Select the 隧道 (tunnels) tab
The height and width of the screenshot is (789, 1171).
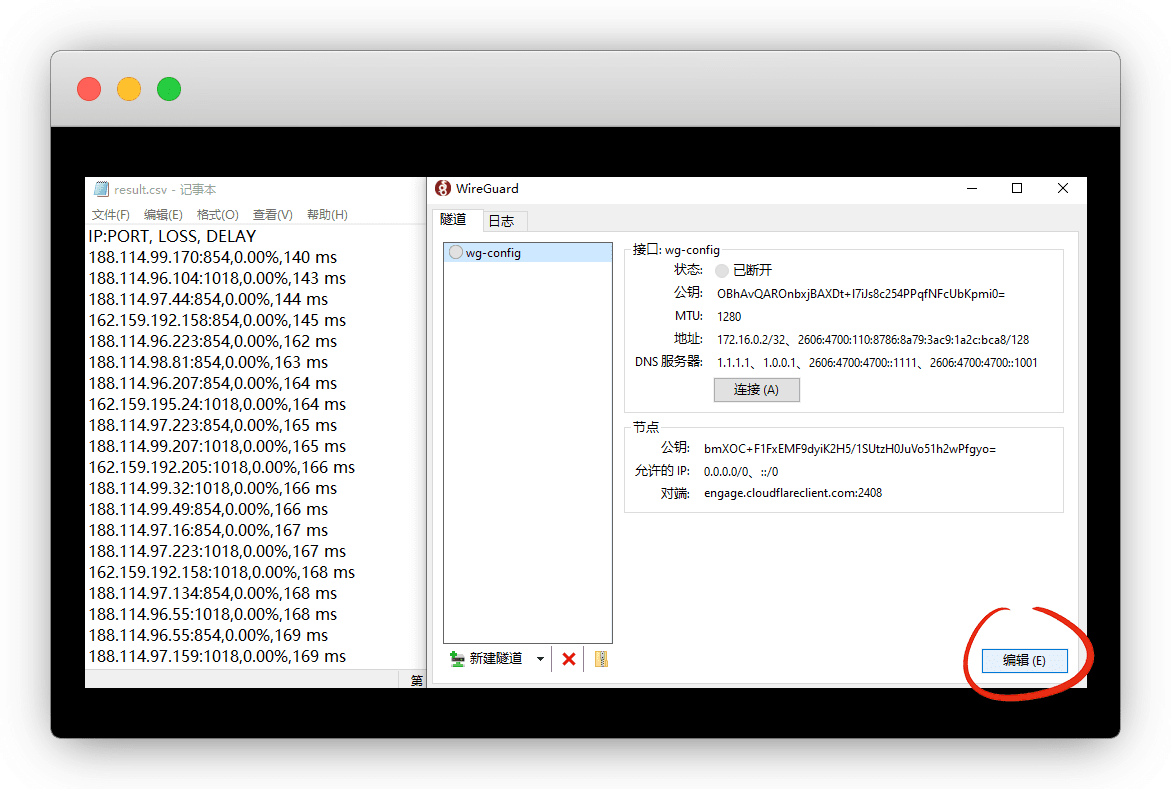[x=454, y=219]
